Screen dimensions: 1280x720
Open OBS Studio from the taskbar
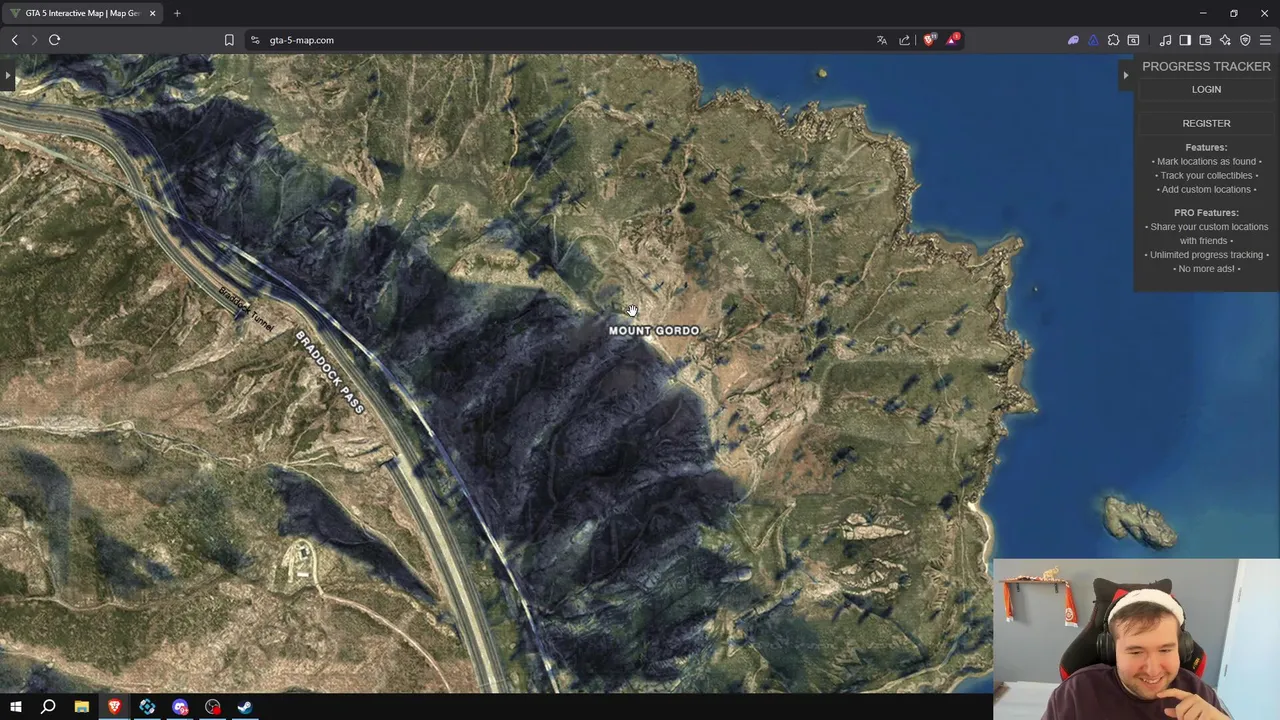point(212,707)
